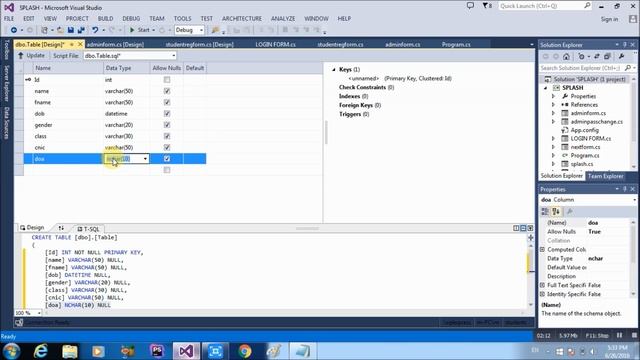This screenshot has height=360, width=640.
Task: Select Indexes (0) entry
Action: click(x=353, y=96)
